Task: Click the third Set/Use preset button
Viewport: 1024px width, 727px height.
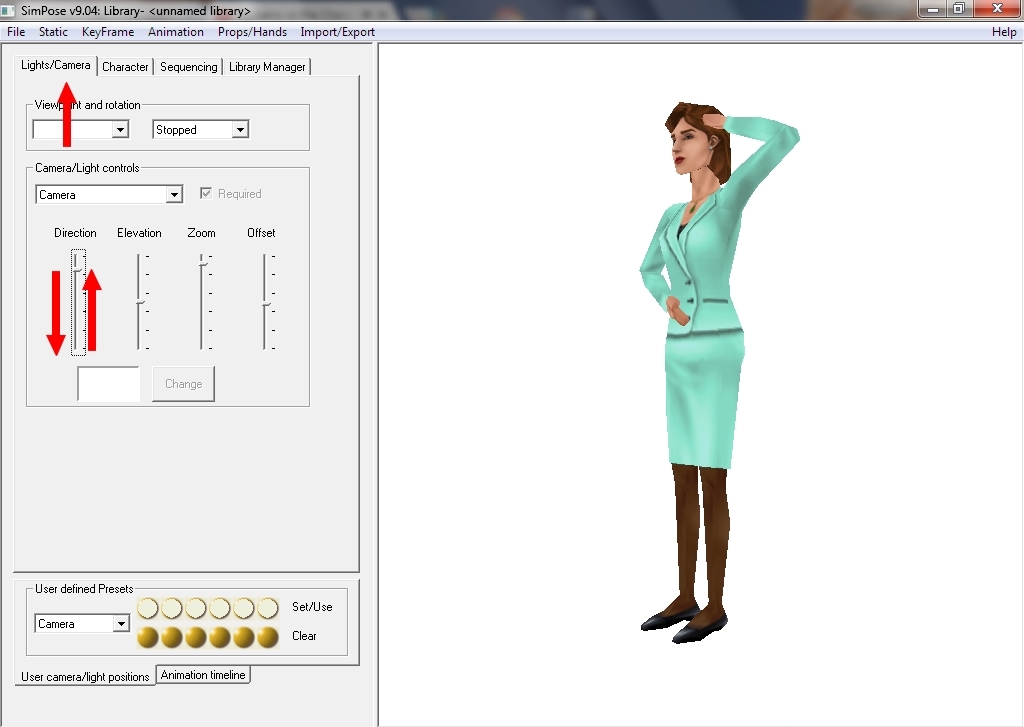Action: [x=196, y=608]
